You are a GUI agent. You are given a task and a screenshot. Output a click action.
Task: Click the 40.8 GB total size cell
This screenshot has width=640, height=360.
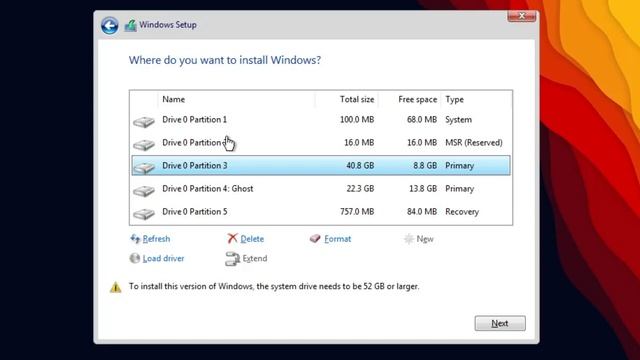[360, 165]
